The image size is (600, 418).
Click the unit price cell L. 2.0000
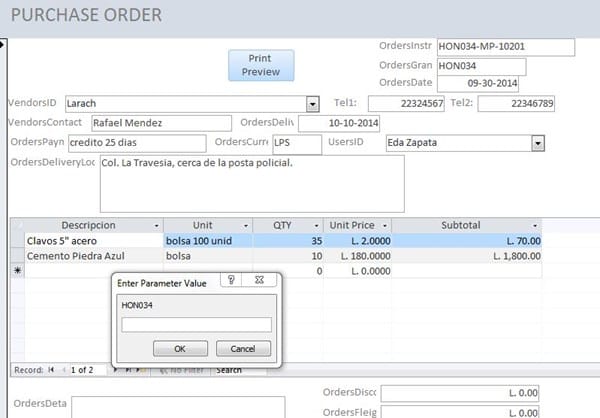coord(357,241)
